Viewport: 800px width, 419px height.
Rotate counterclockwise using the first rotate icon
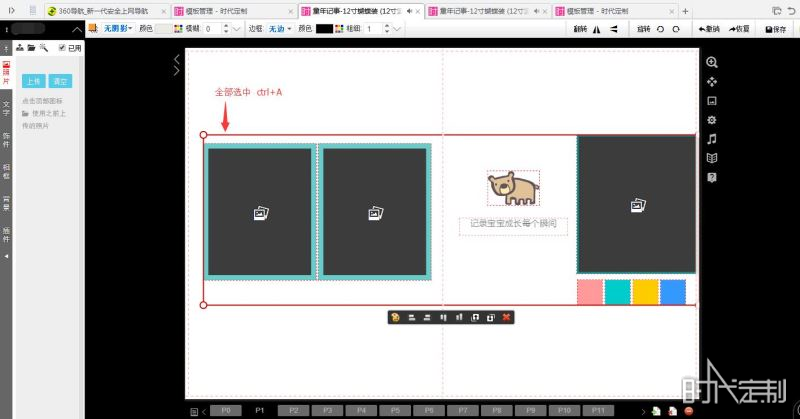(x=660, y=29)
